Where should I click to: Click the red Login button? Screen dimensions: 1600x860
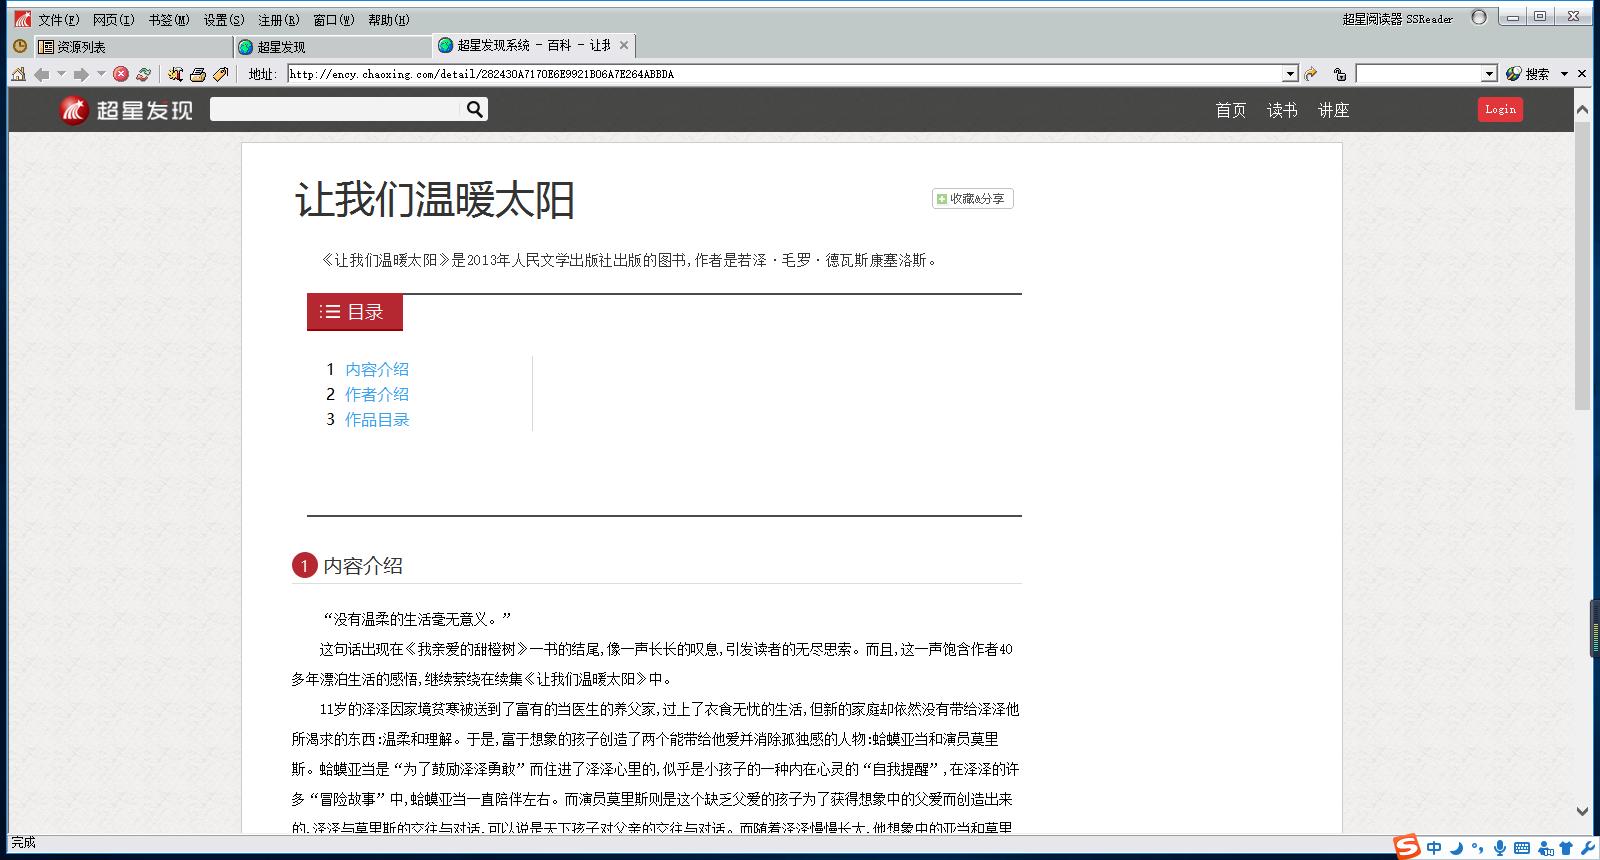[x=1500, y=110]
